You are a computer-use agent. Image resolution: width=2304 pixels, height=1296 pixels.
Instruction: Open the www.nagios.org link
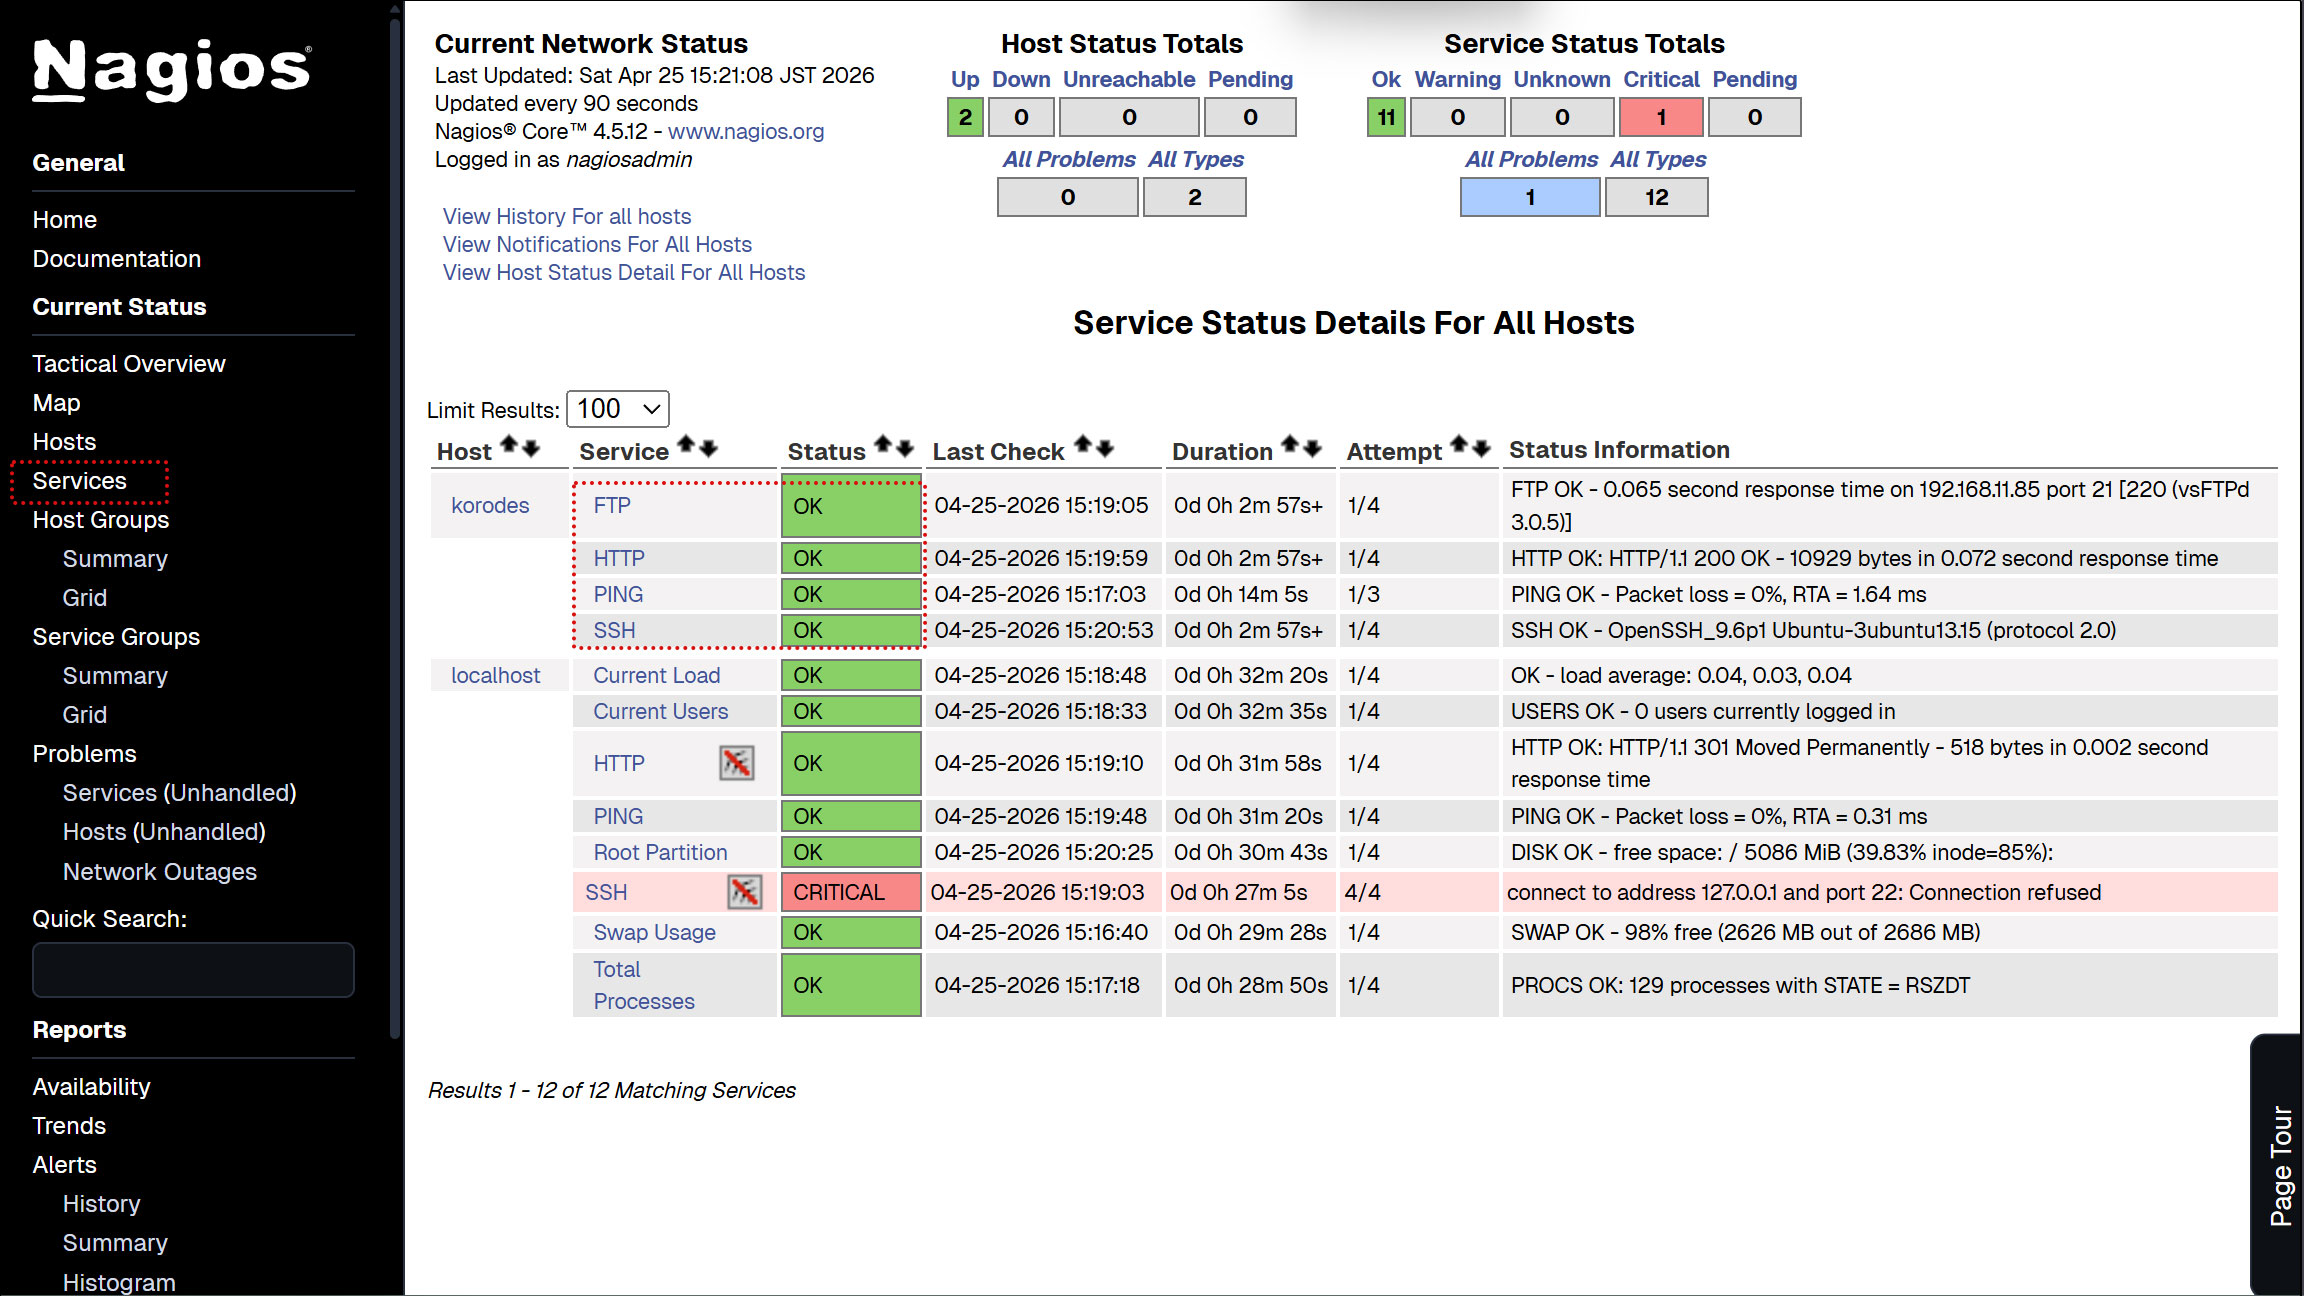[745, 131]
